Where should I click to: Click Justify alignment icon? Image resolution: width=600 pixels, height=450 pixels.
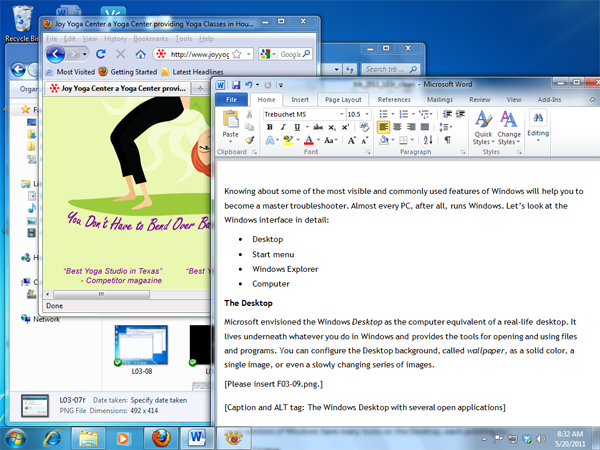point(425,127)
